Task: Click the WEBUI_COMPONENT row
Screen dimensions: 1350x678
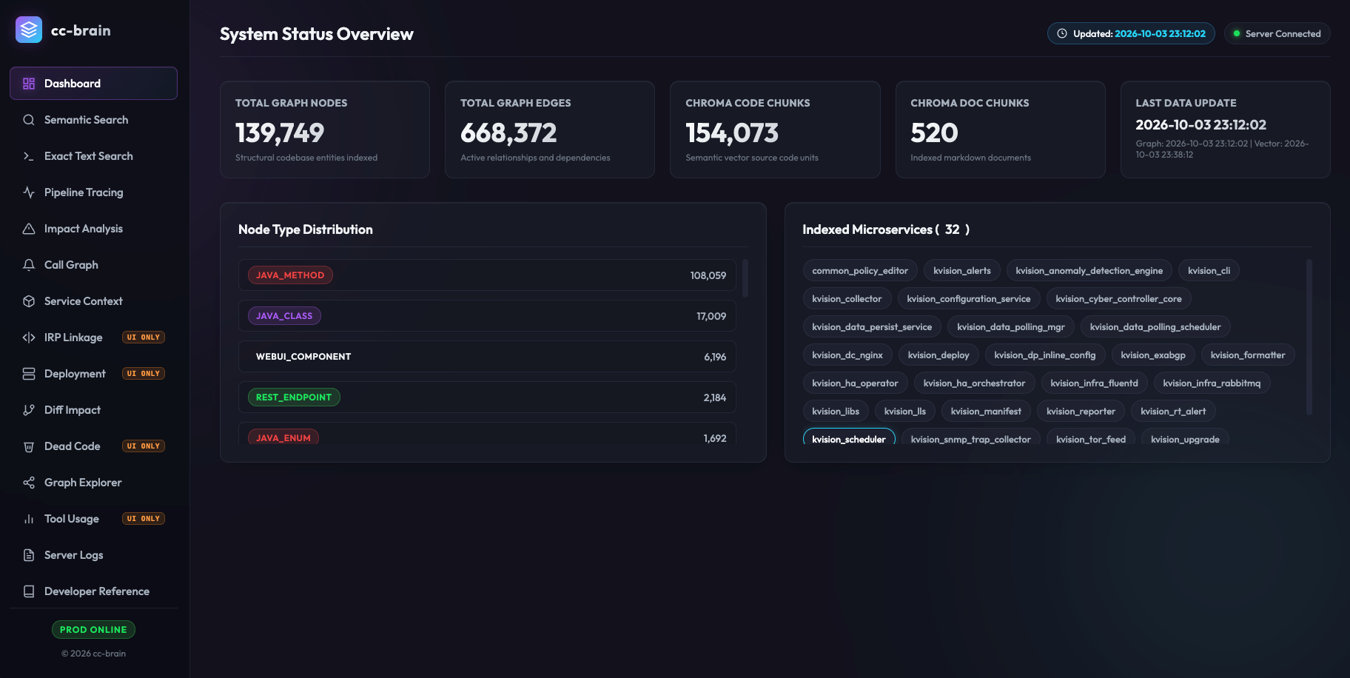Action: [487, 357]
